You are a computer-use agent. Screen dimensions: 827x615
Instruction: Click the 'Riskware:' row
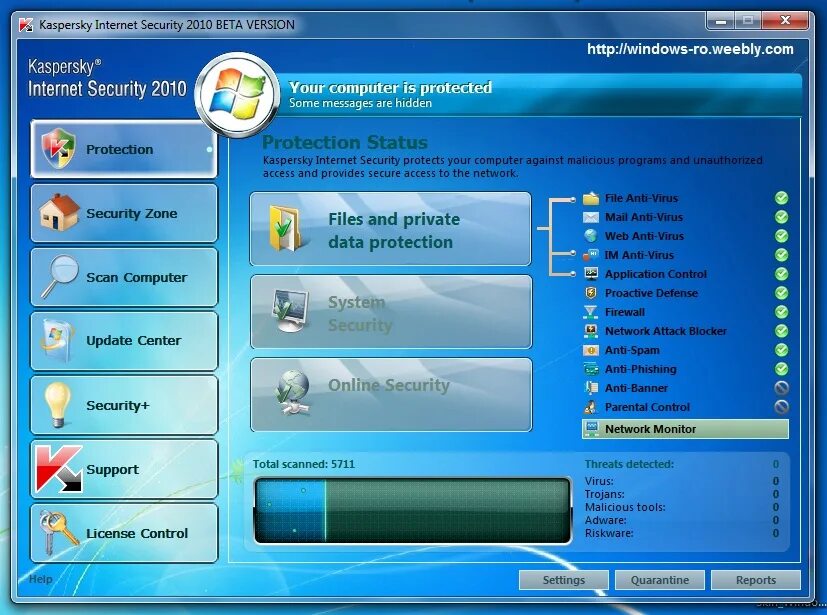(x=681, y=533)
